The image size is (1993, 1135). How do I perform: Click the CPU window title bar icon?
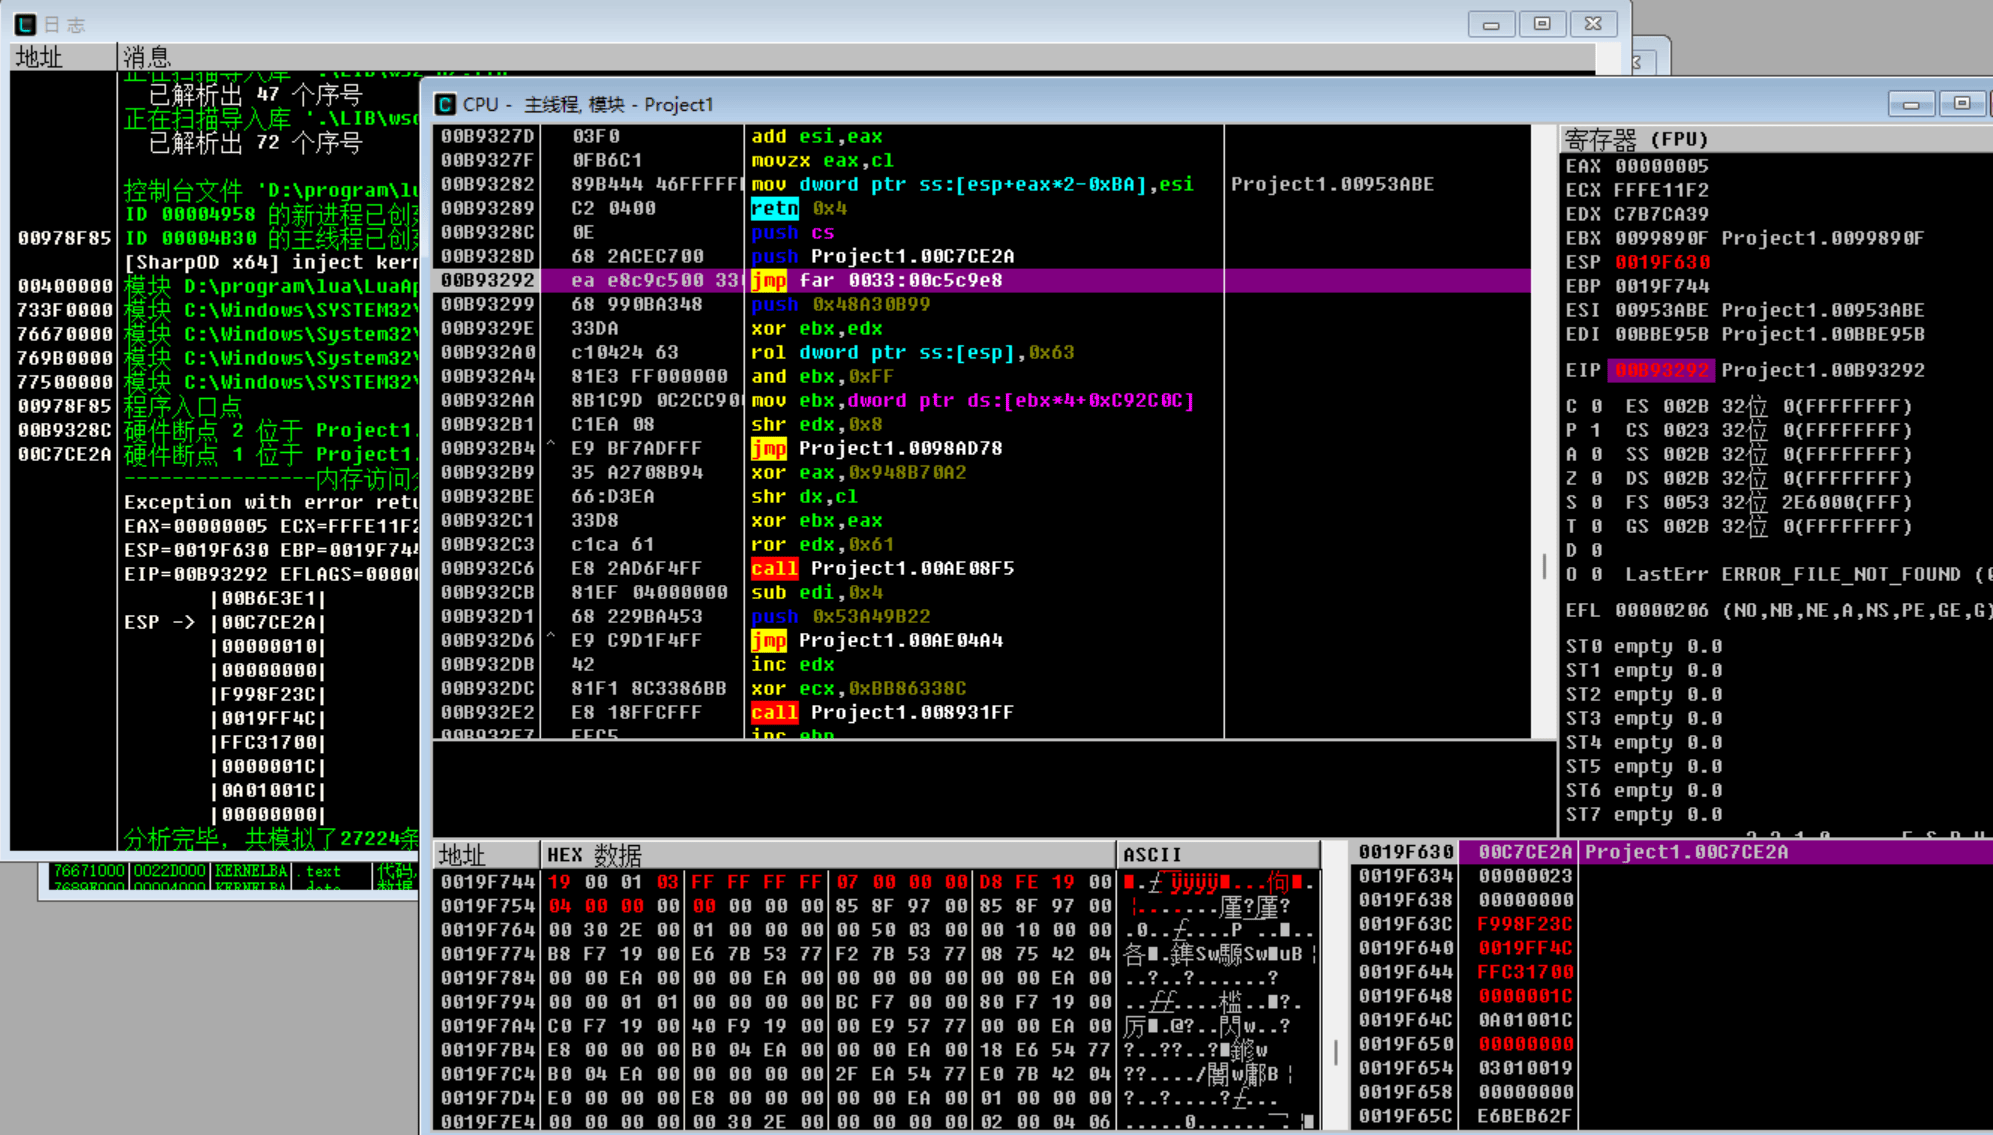443,104
